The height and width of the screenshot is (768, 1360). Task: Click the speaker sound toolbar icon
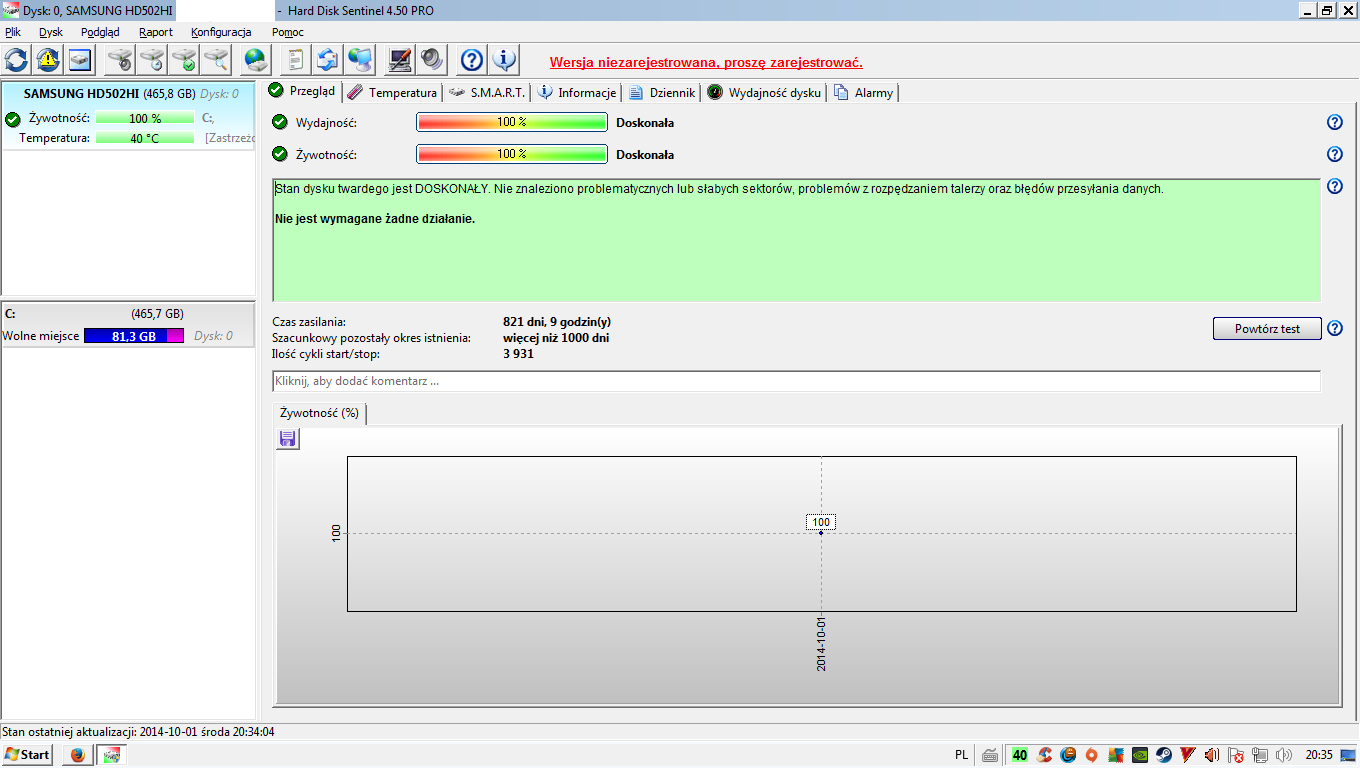point(432,60)
